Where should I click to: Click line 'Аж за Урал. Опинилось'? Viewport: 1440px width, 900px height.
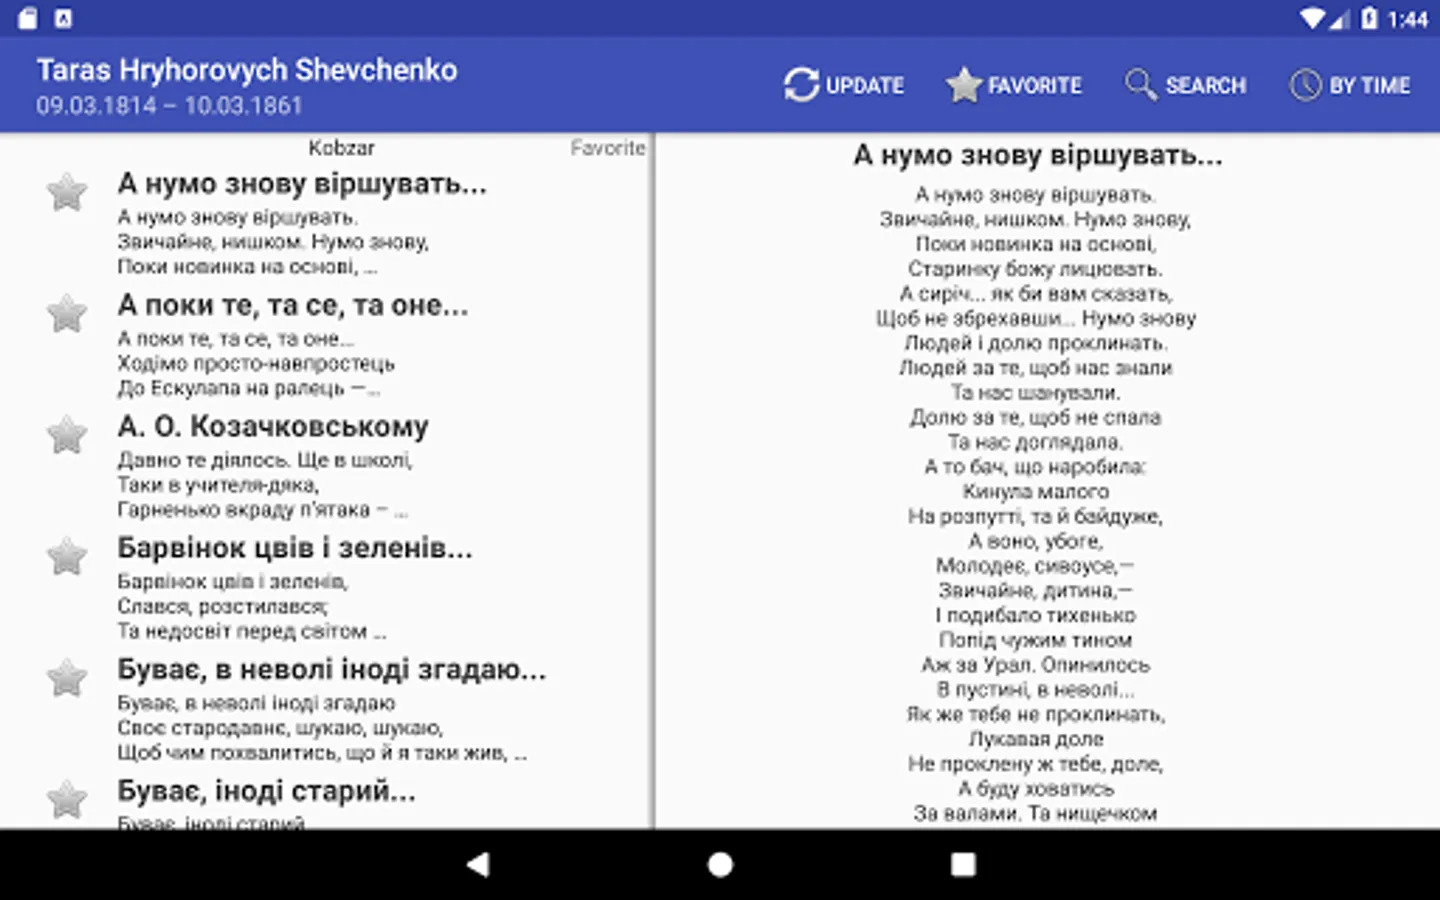pos(1036,665)
